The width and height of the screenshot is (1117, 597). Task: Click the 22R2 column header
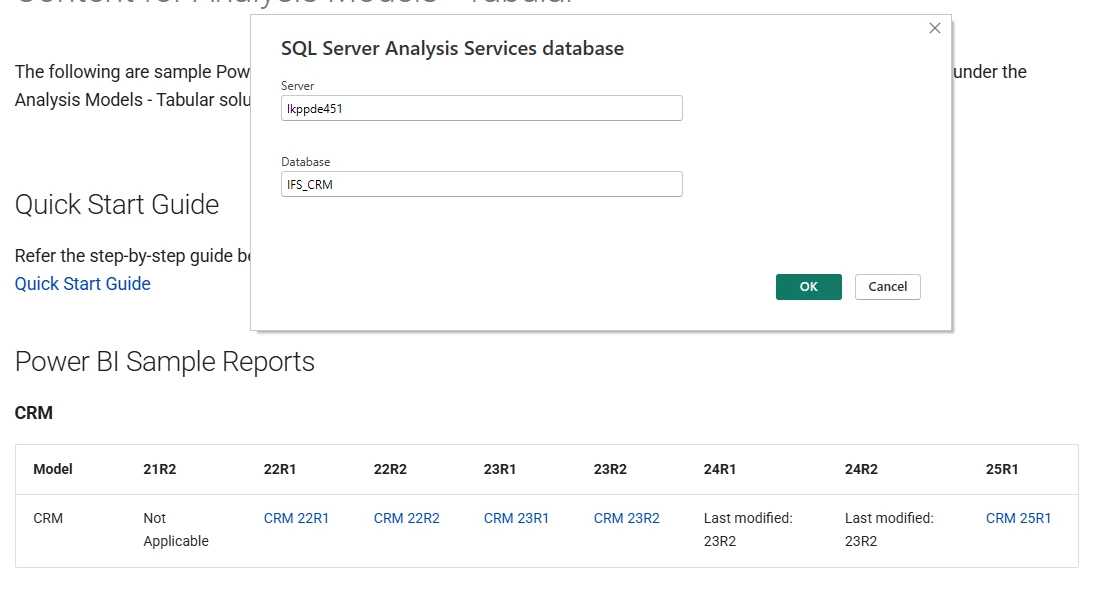pyautogui.click(x=390, y=469)
